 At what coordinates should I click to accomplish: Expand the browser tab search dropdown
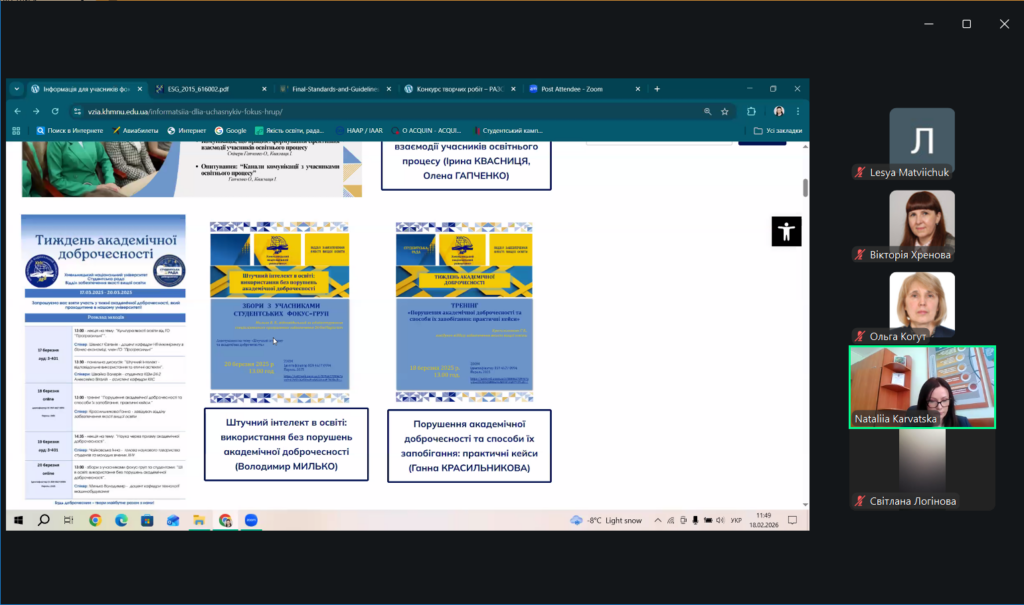point(17,88)
